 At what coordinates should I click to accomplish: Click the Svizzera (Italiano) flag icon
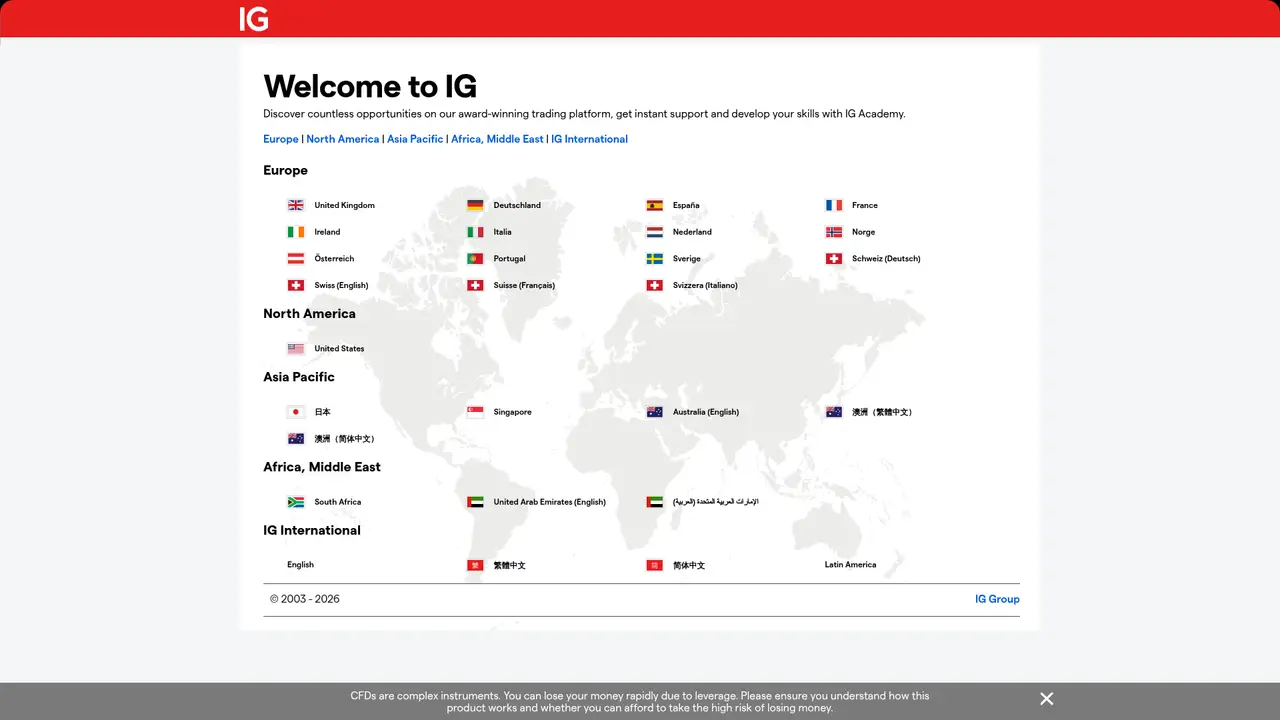coord(655,285)
